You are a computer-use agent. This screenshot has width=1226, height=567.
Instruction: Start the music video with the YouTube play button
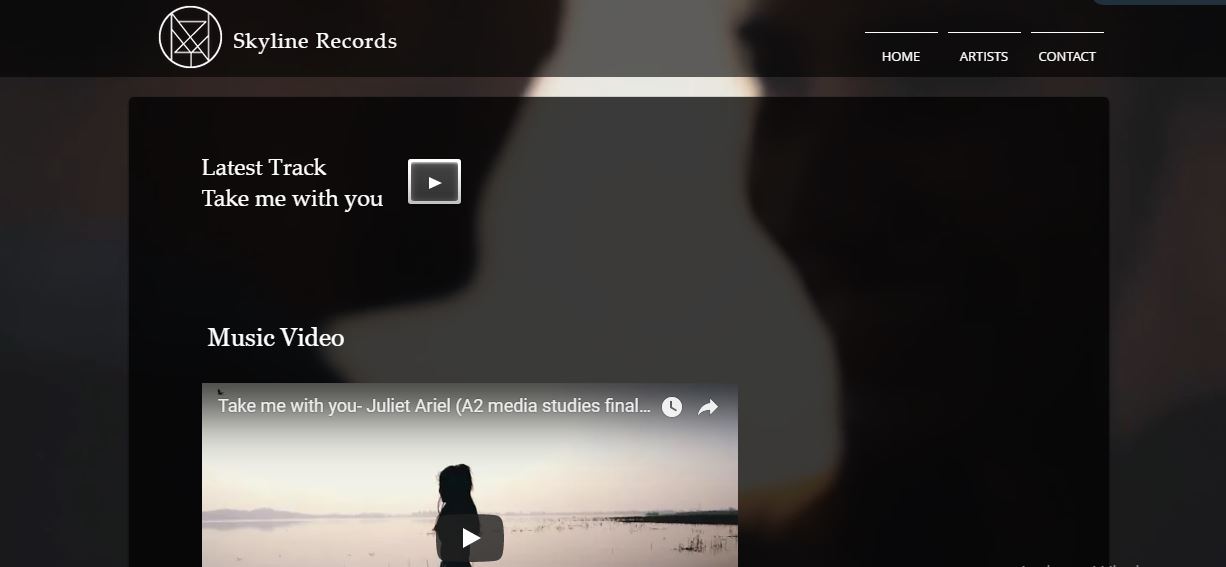[470, 538]
